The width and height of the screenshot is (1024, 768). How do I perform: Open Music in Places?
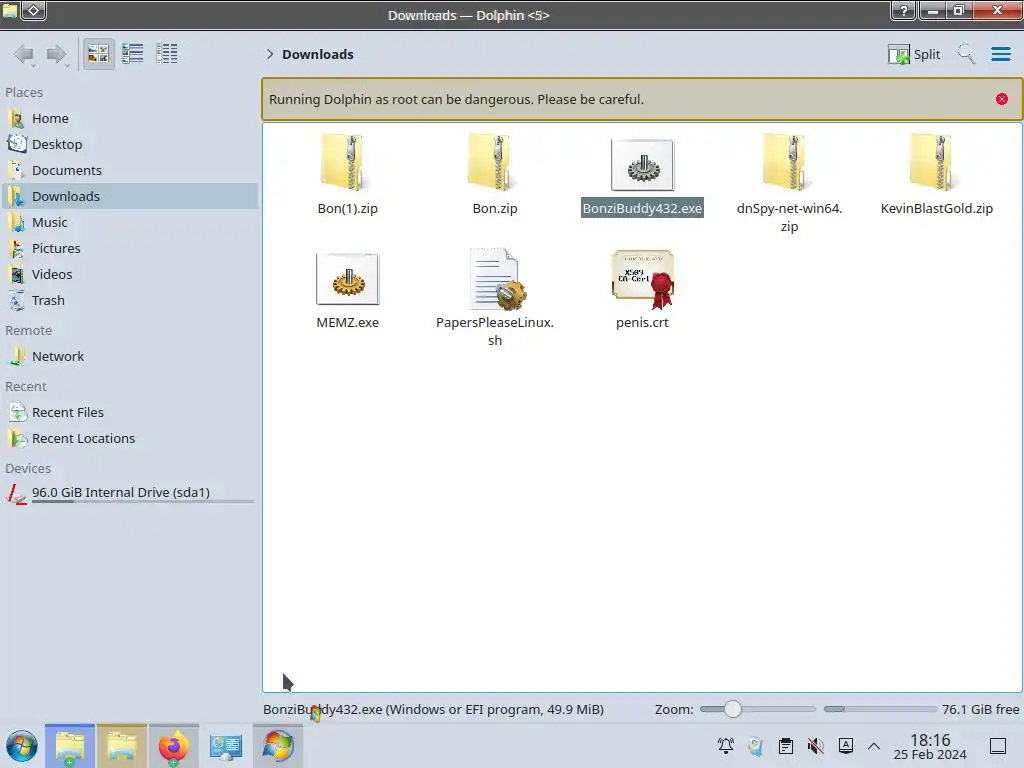point(129,223)
